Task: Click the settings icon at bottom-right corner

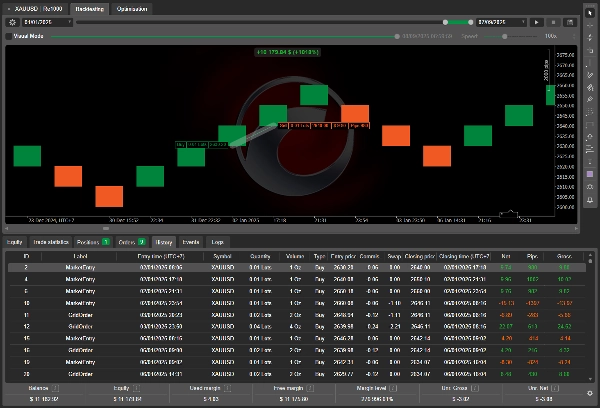Action: click(x=592, y=393)
